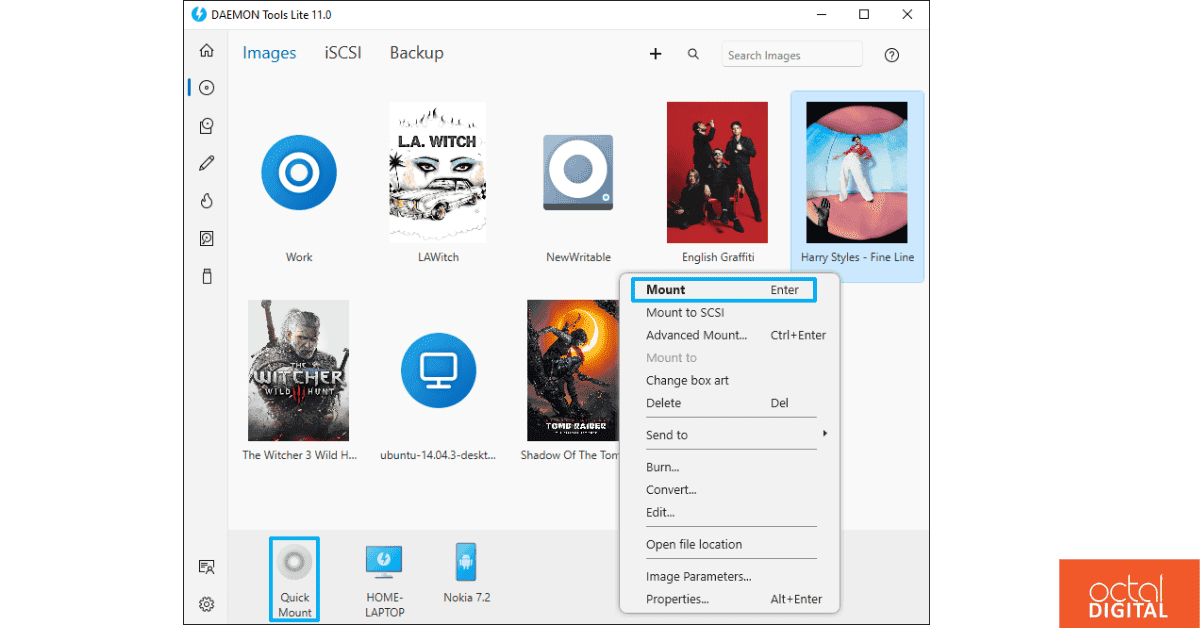1200x628 pixels.
Task: Switch to the Backup tab
Action: [416, 53]
